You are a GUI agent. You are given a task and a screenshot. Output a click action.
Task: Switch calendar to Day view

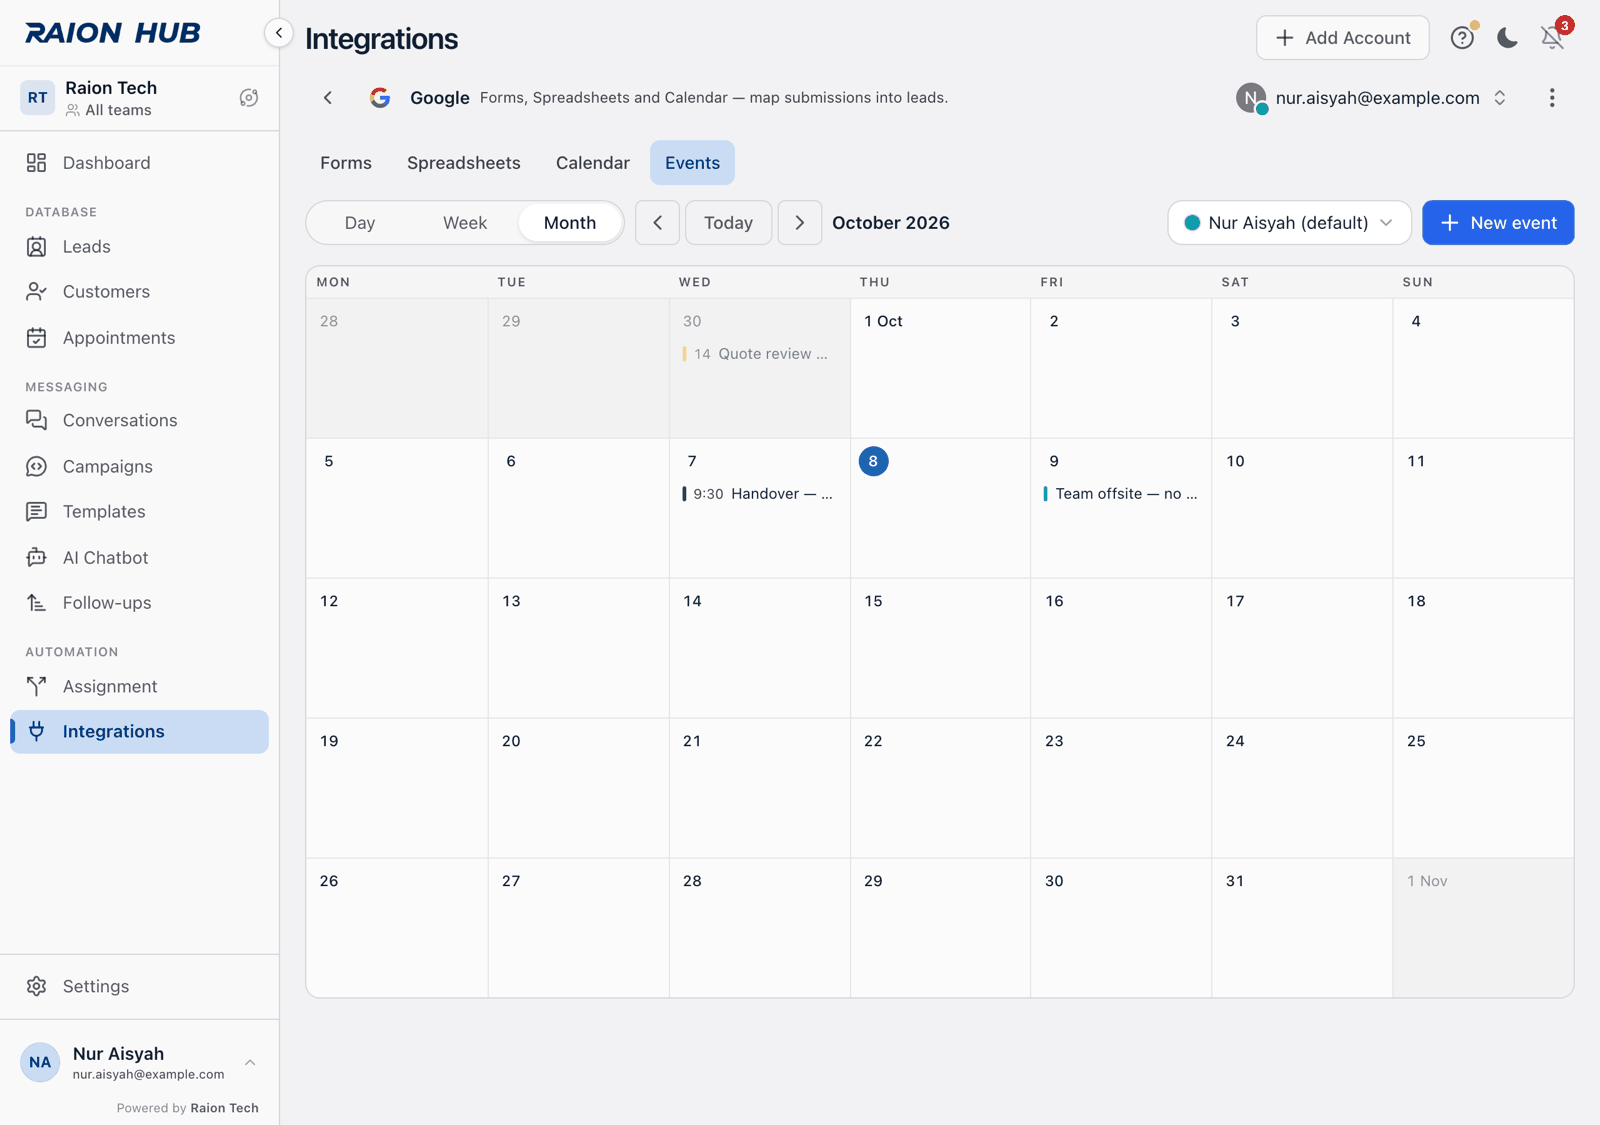tap(360, 223)
